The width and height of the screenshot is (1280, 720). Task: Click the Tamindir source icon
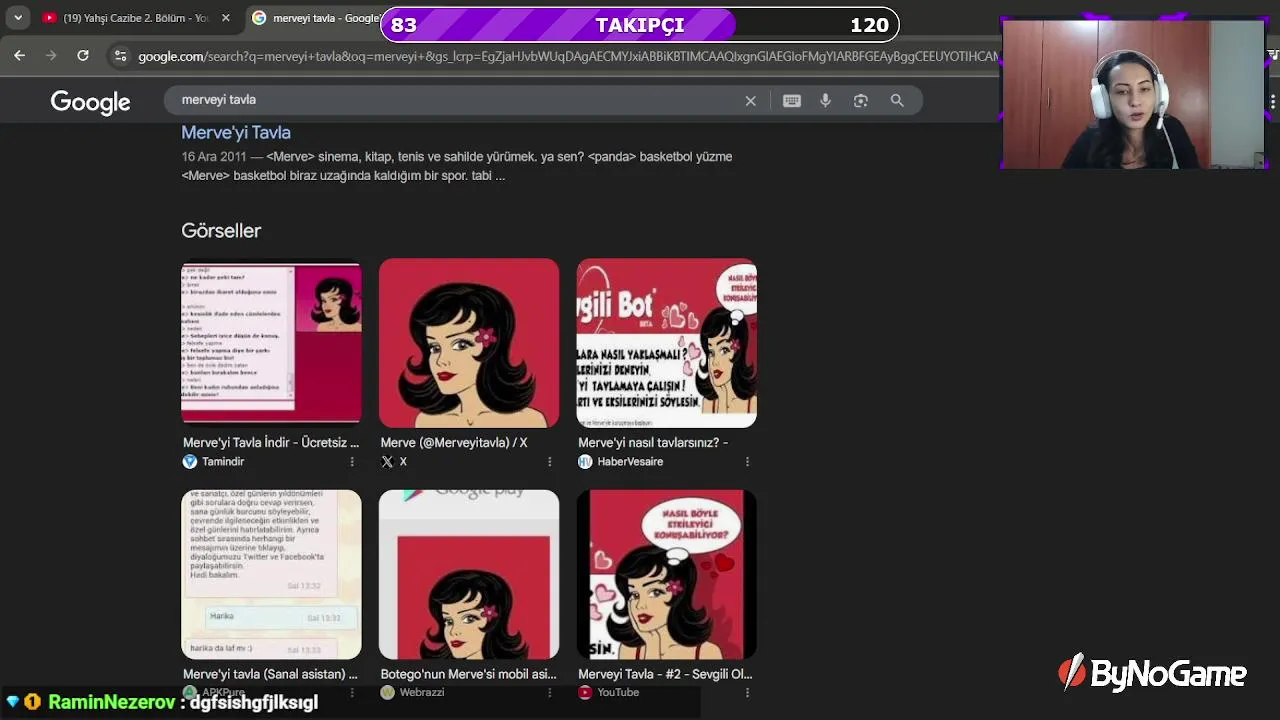tap(190, 462)
